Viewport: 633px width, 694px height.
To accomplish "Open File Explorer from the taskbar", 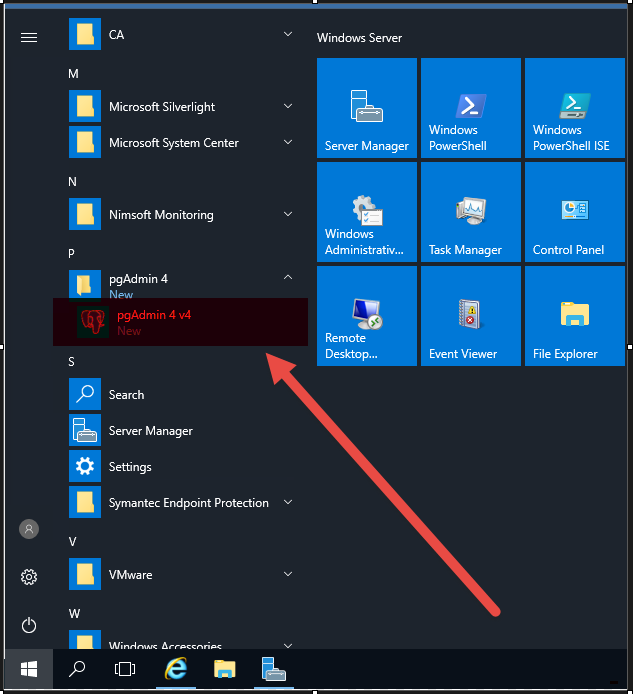I will pyautogui.click(x=224, y=669).
